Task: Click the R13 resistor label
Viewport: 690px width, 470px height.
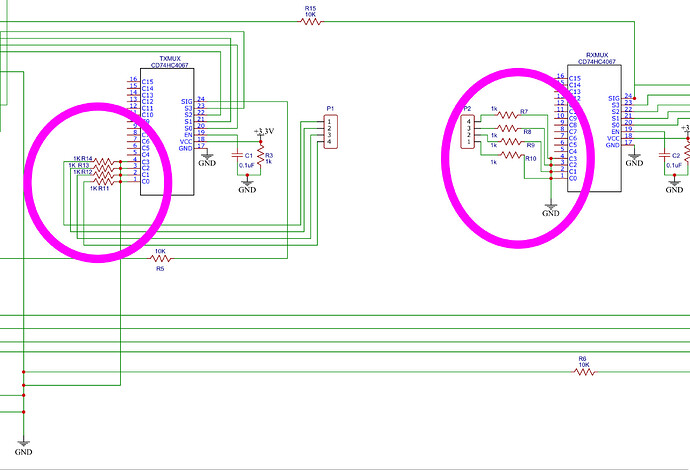Action: coord(84,165)
